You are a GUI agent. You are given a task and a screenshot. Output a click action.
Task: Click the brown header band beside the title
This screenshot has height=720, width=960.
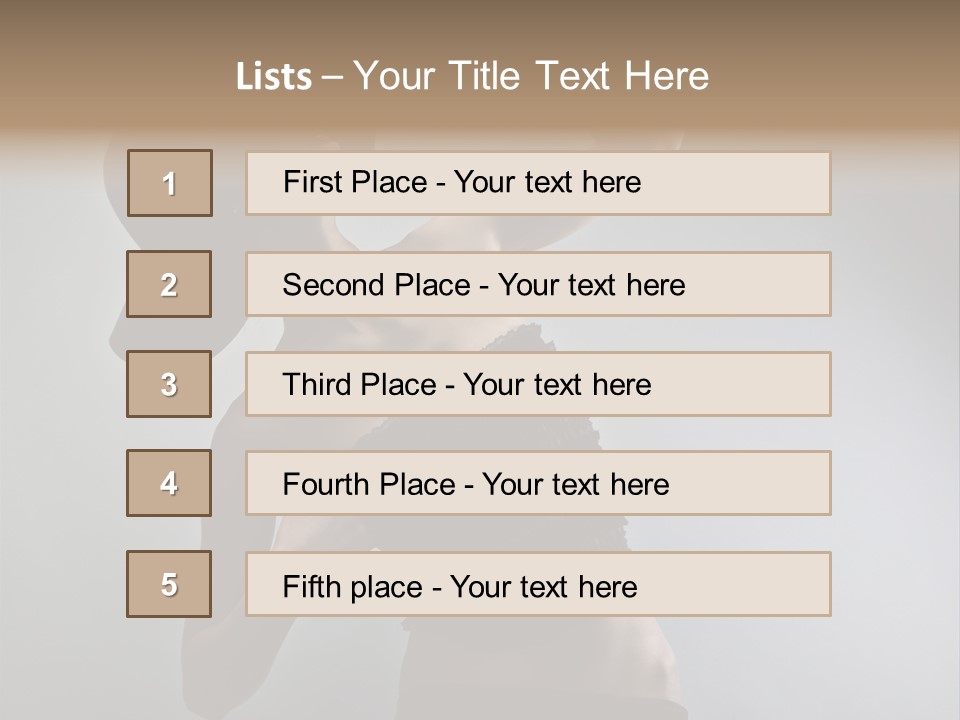click(x=840, y=70)
